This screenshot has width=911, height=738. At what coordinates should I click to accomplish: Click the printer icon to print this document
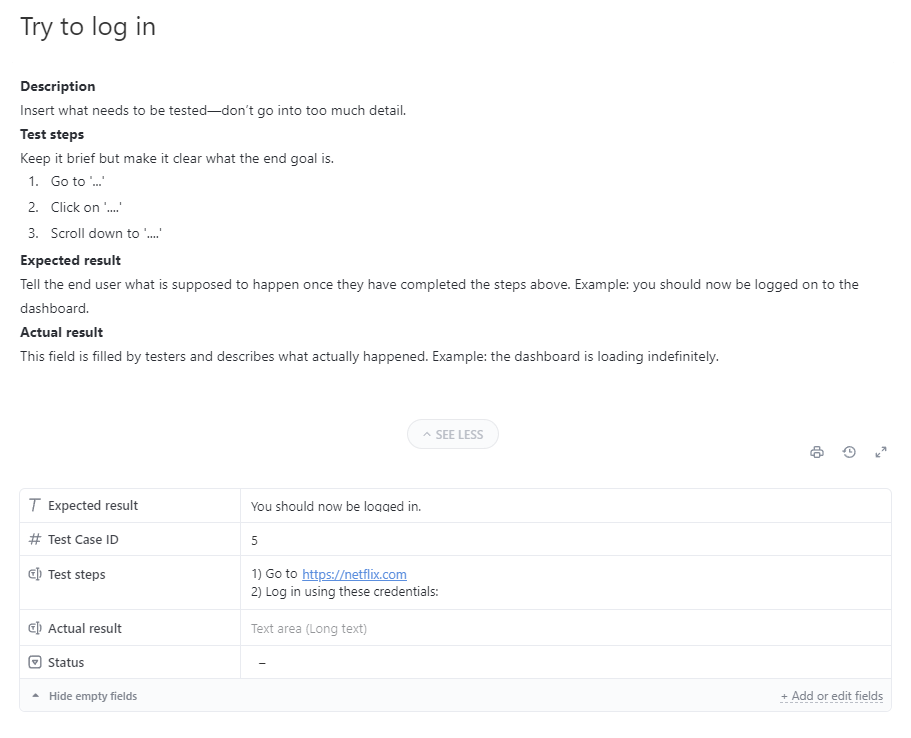[817, 452]
